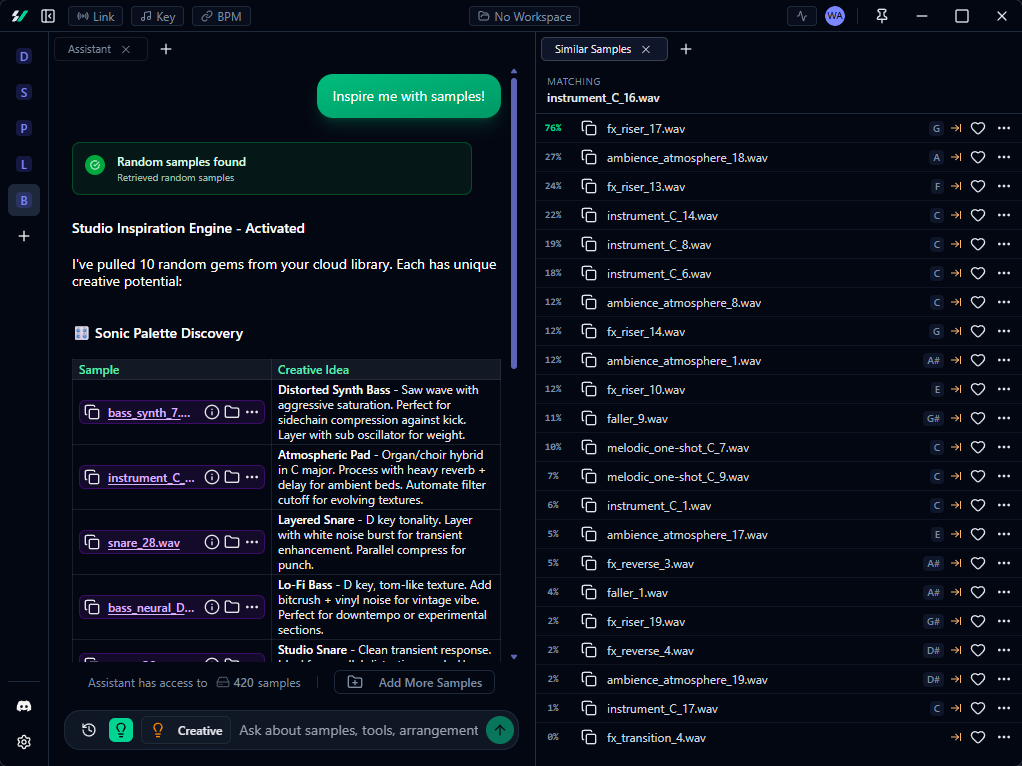Click the Add More Samples button
The image size is (1022, 766).
click(414, 681)
